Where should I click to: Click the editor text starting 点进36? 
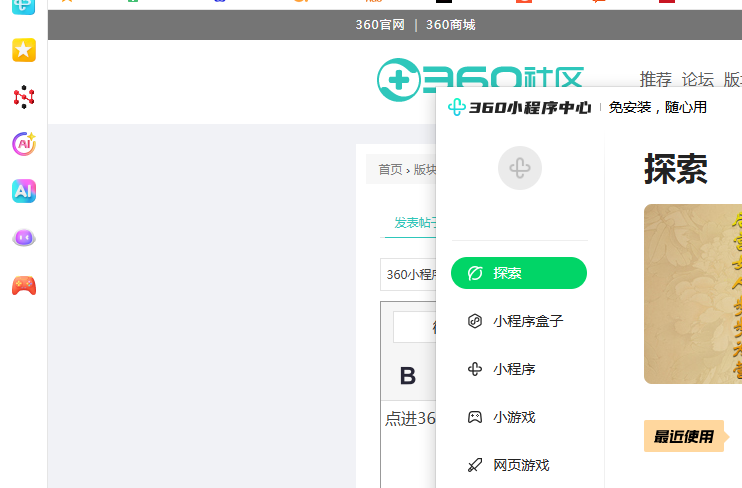[x=410, y=419]
